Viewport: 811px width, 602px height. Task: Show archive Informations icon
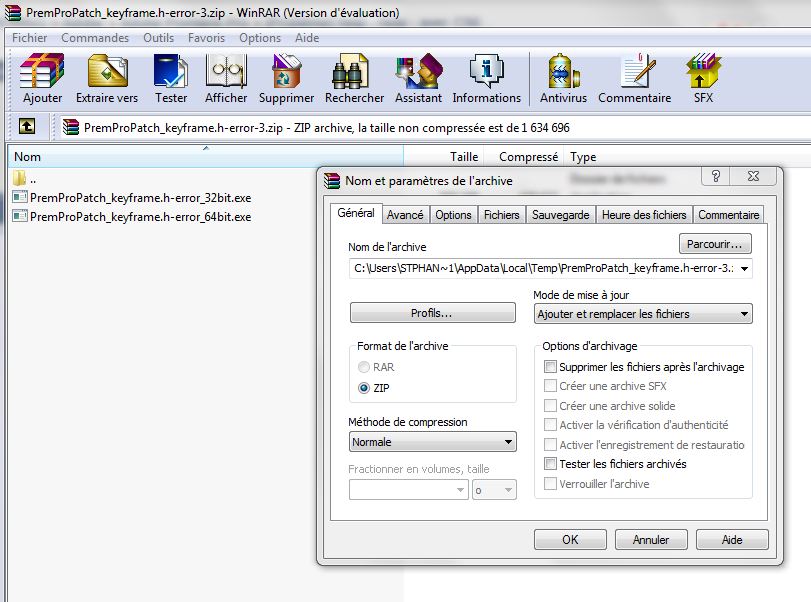coord(486,71)
